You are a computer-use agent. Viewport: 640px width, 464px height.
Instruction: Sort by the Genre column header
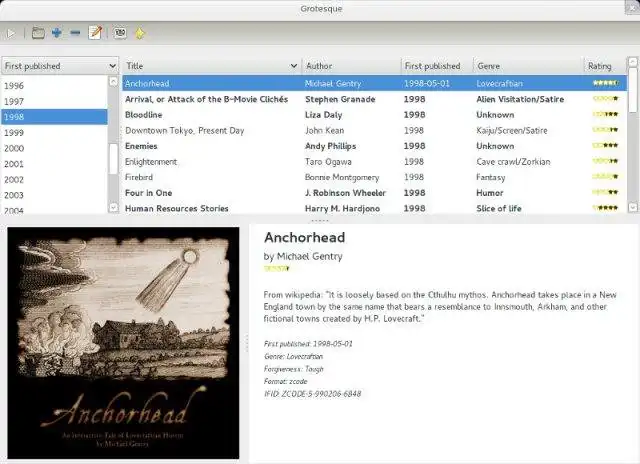[528, 66]
